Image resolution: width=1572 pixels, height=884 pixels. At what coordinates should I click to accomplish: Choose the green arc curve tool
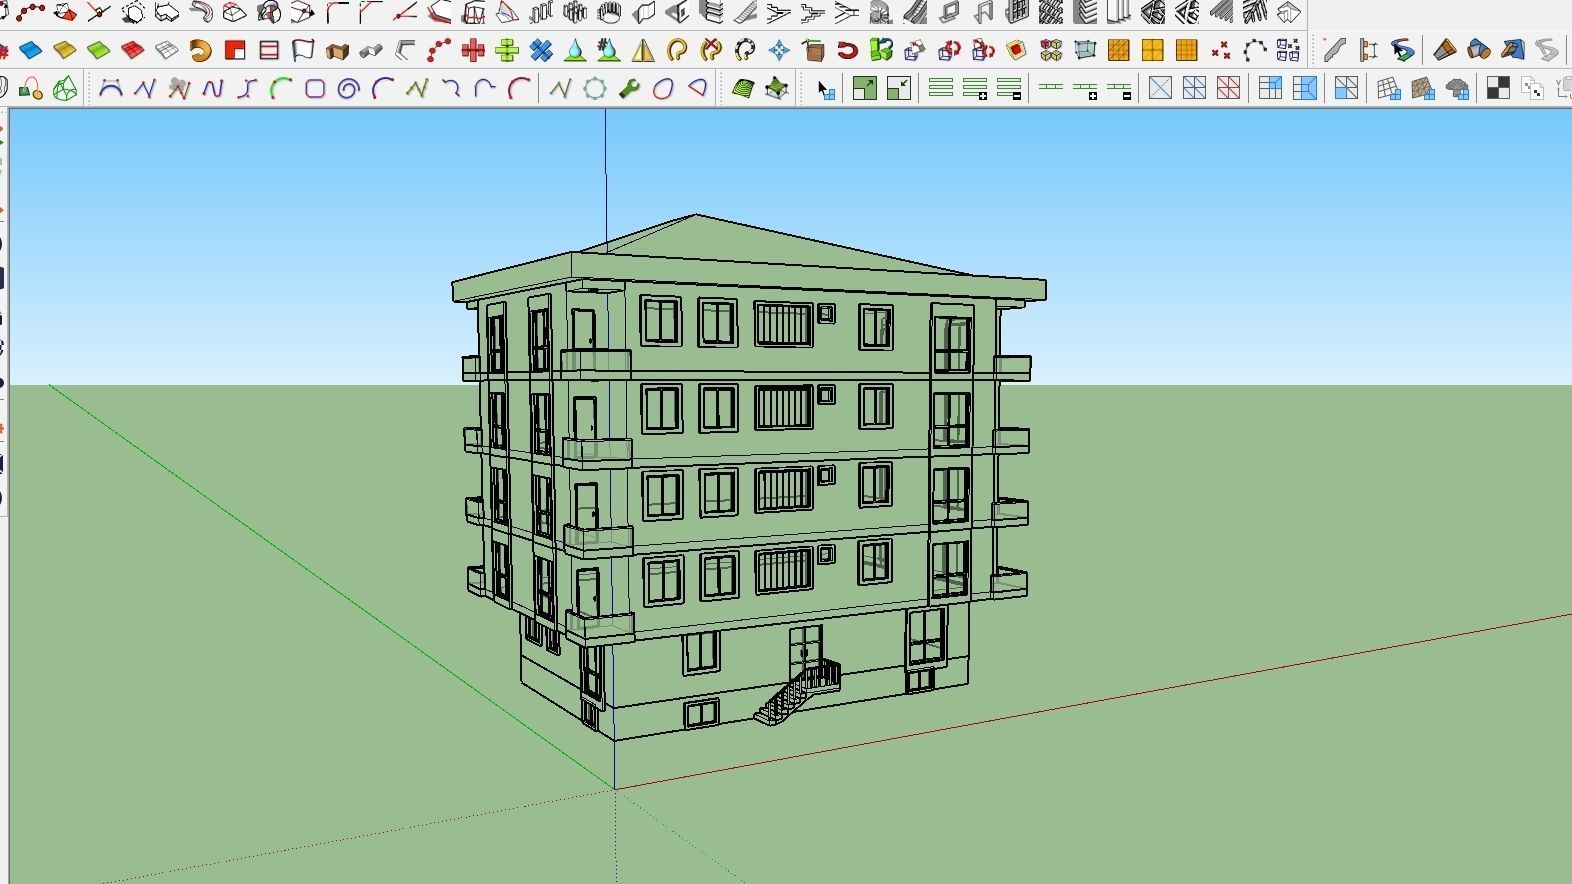point(281,89)
